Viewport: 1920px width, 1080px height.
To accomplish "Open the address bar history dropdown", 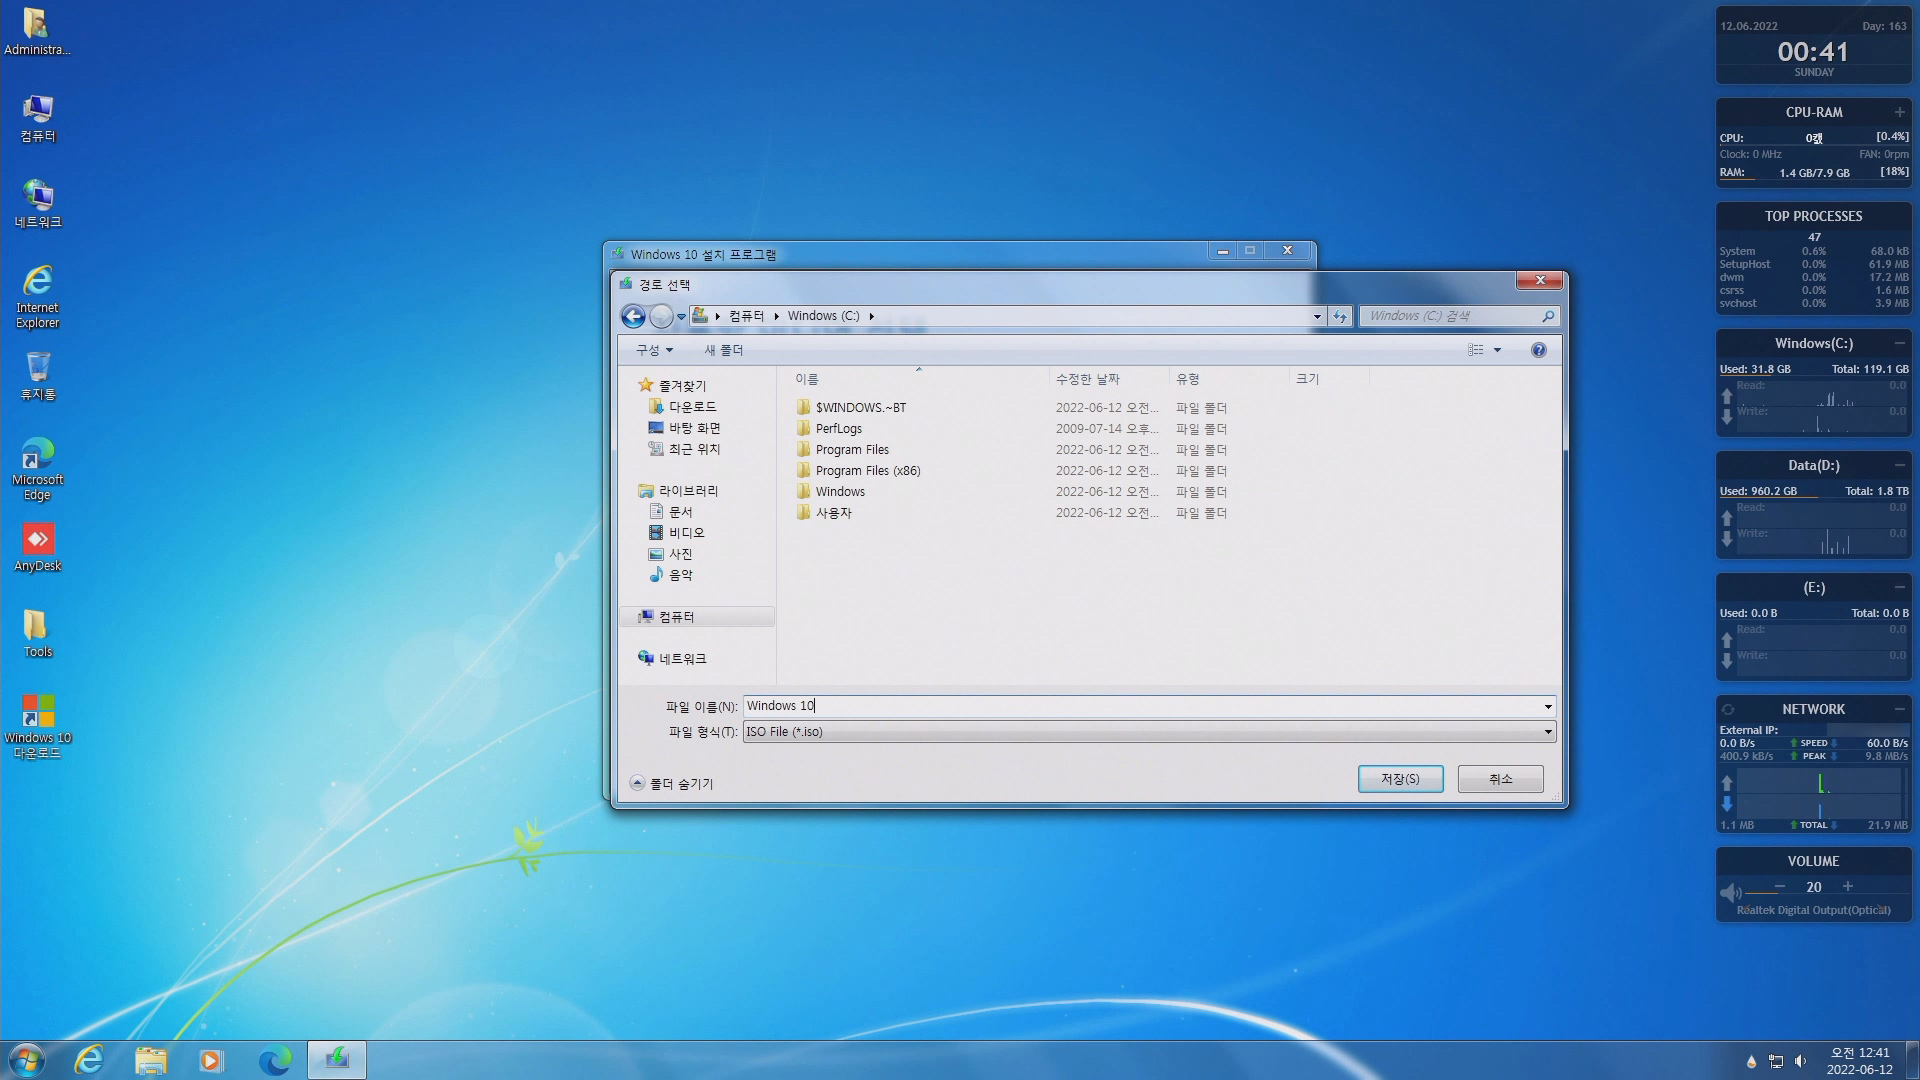I will coord(1317,316).
